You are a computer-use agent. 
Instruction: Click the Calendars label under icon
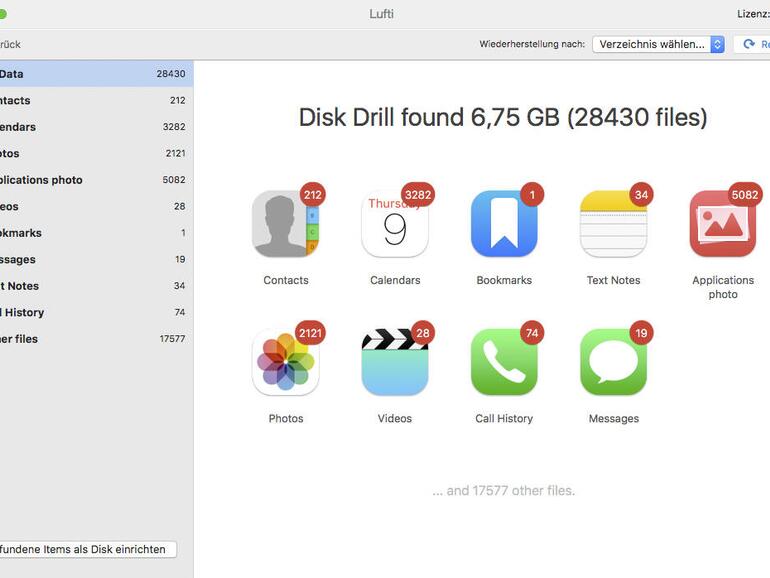pos(395,280)
